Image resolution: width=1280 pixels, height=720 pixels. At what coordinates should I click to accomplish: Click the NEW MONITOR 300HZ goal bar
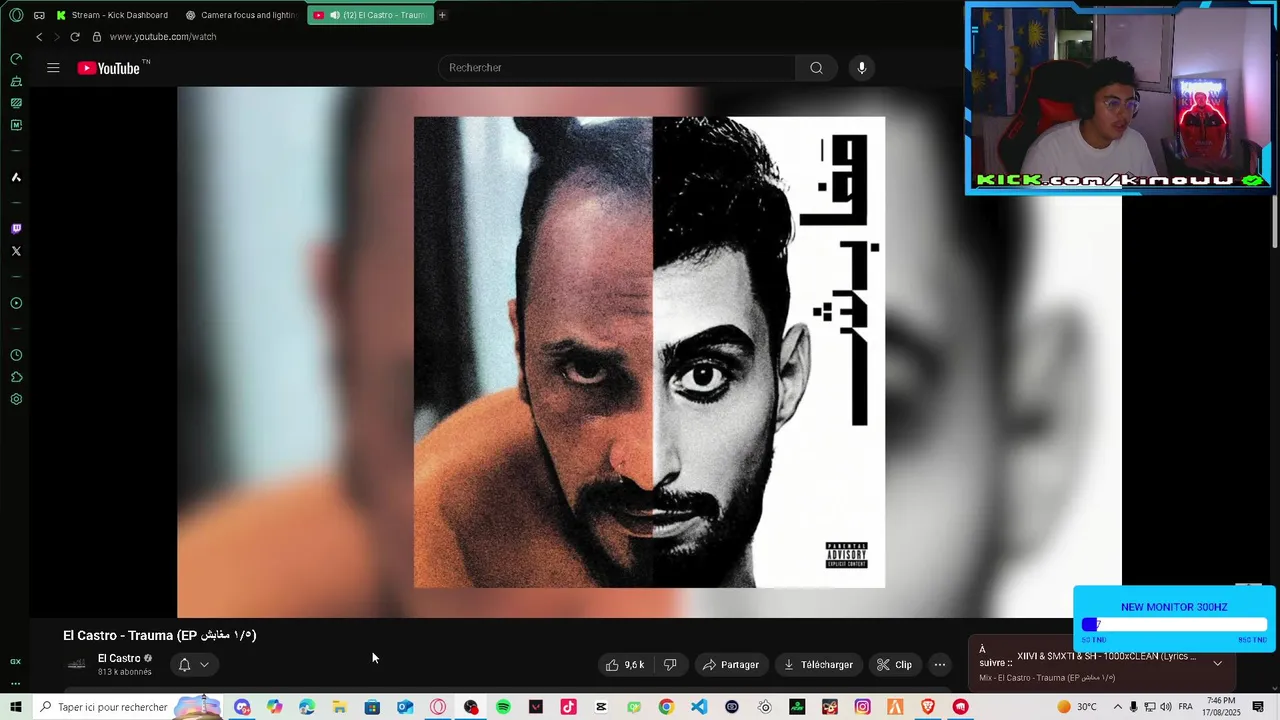coord(1174,624)
